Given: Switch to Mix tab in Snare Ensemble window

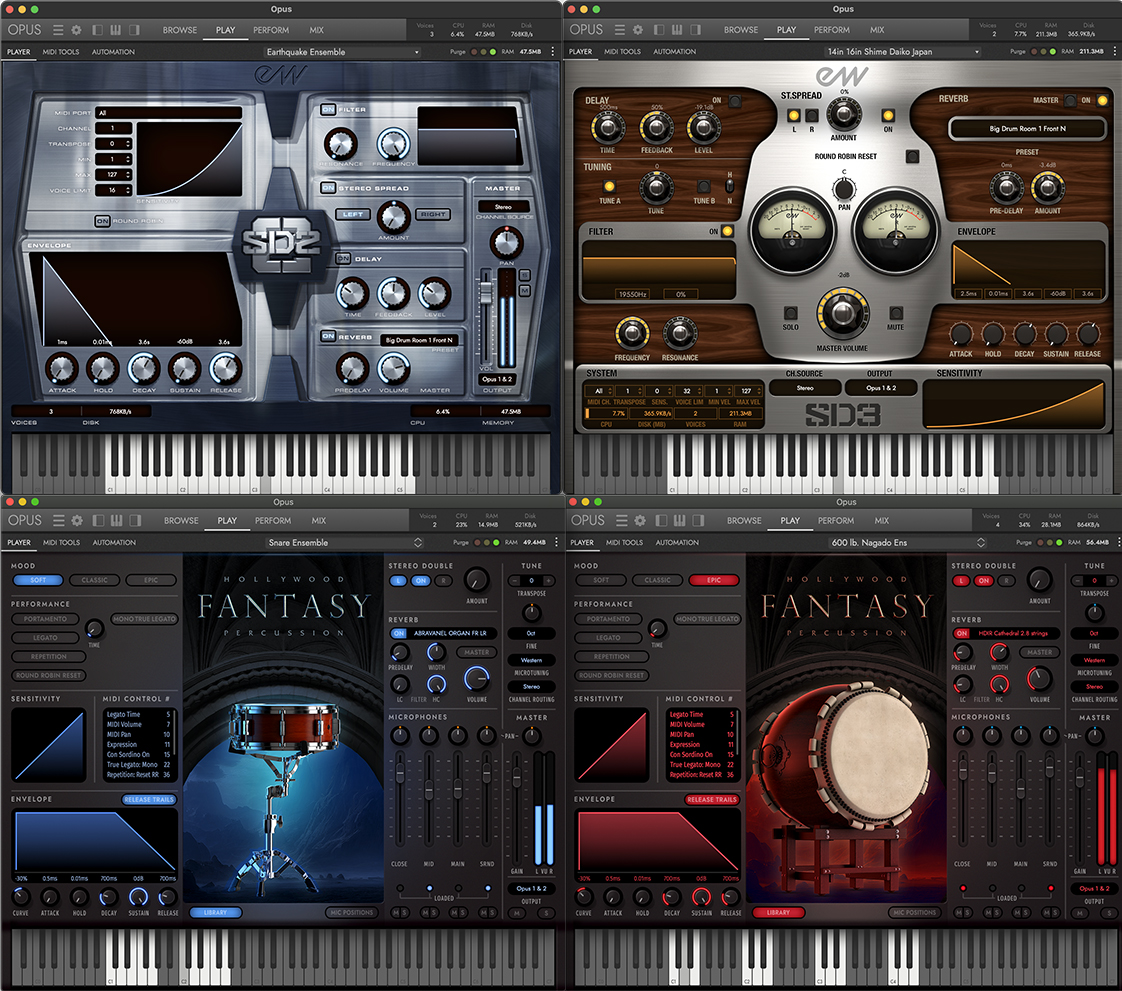Looking at the screenshot, I should pyautogui.click(x=318, y=520).
